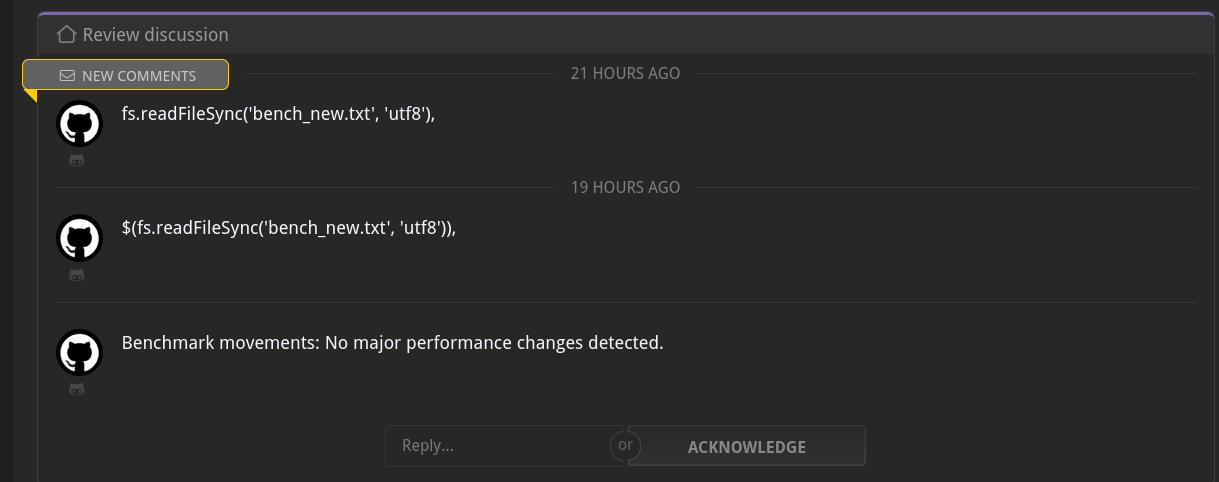Select the Benchmark movements comment text
This screenshot has width=1219, height=482.
pyautogui.click(x=393, y=343)
